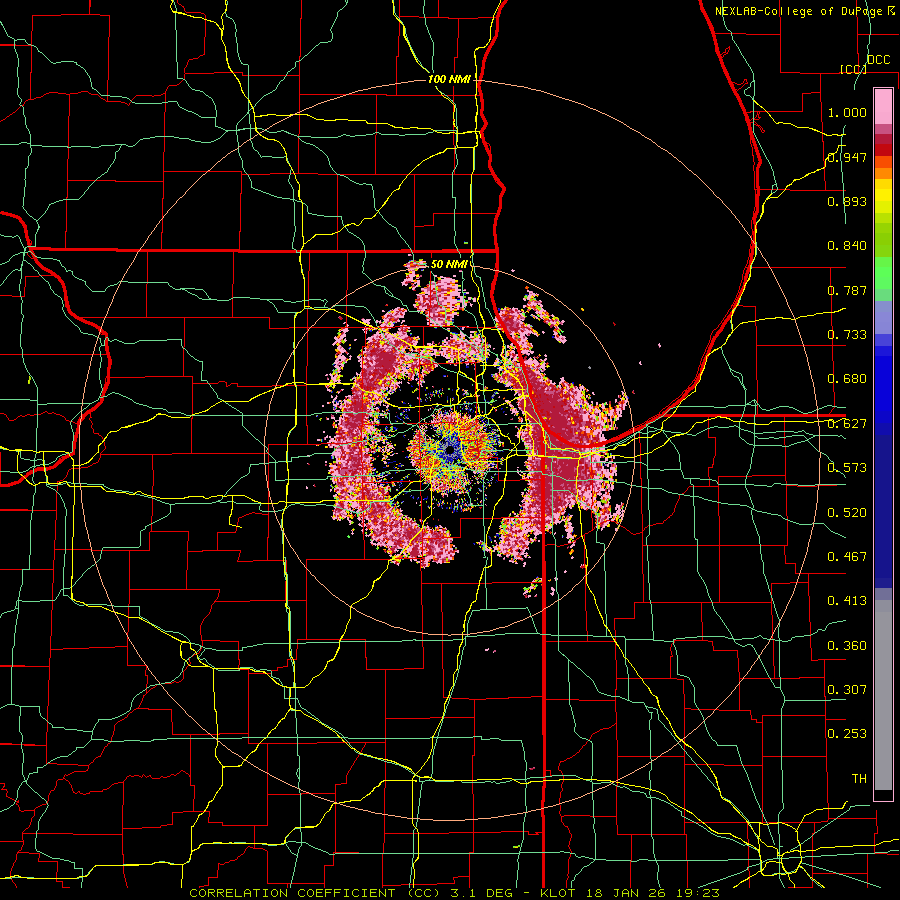The height and width of the screenshot is (900, 900).
Task: Pick the gray segment of the color bar
Action: point(883,695)
